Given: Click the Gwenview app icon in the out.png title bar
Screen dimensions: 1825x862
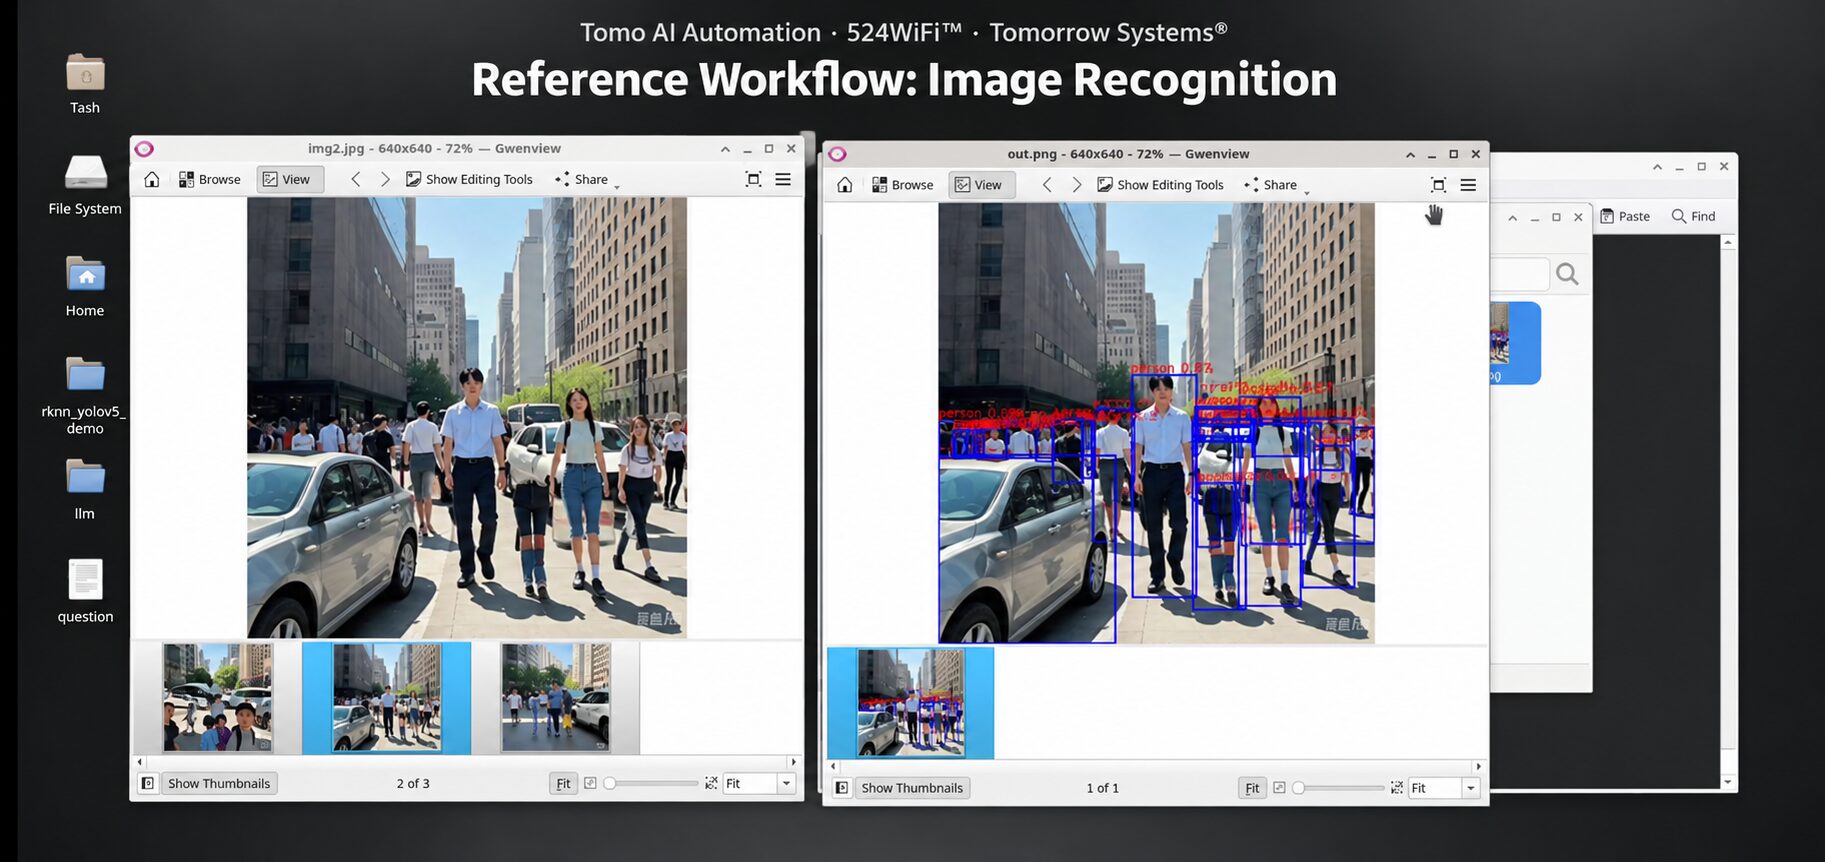Looking at the screenshot, I should [837, 154].
